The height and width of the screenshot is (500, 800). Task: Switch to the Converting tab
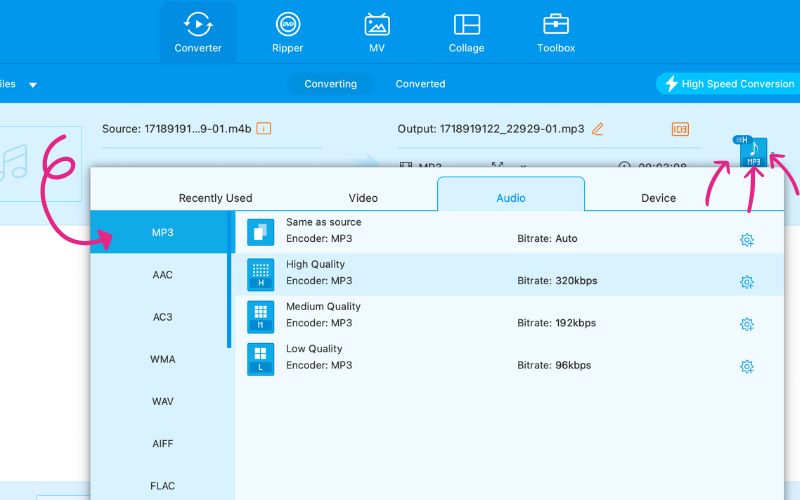[x=331, y=84]
